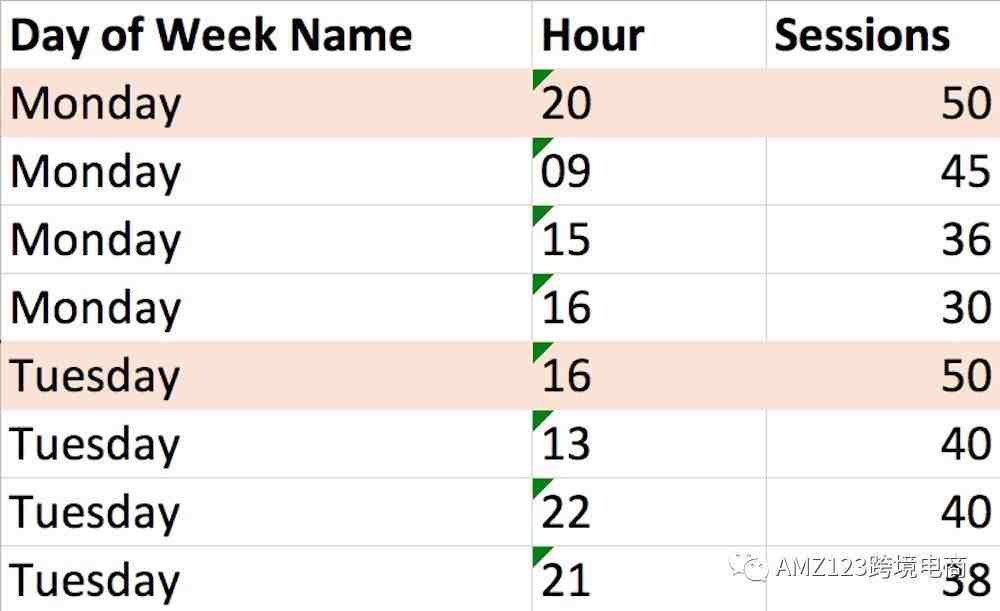Click the Monday cell in the hour 20 row
Screen dimensions: 1000x611
coord(265,103)
